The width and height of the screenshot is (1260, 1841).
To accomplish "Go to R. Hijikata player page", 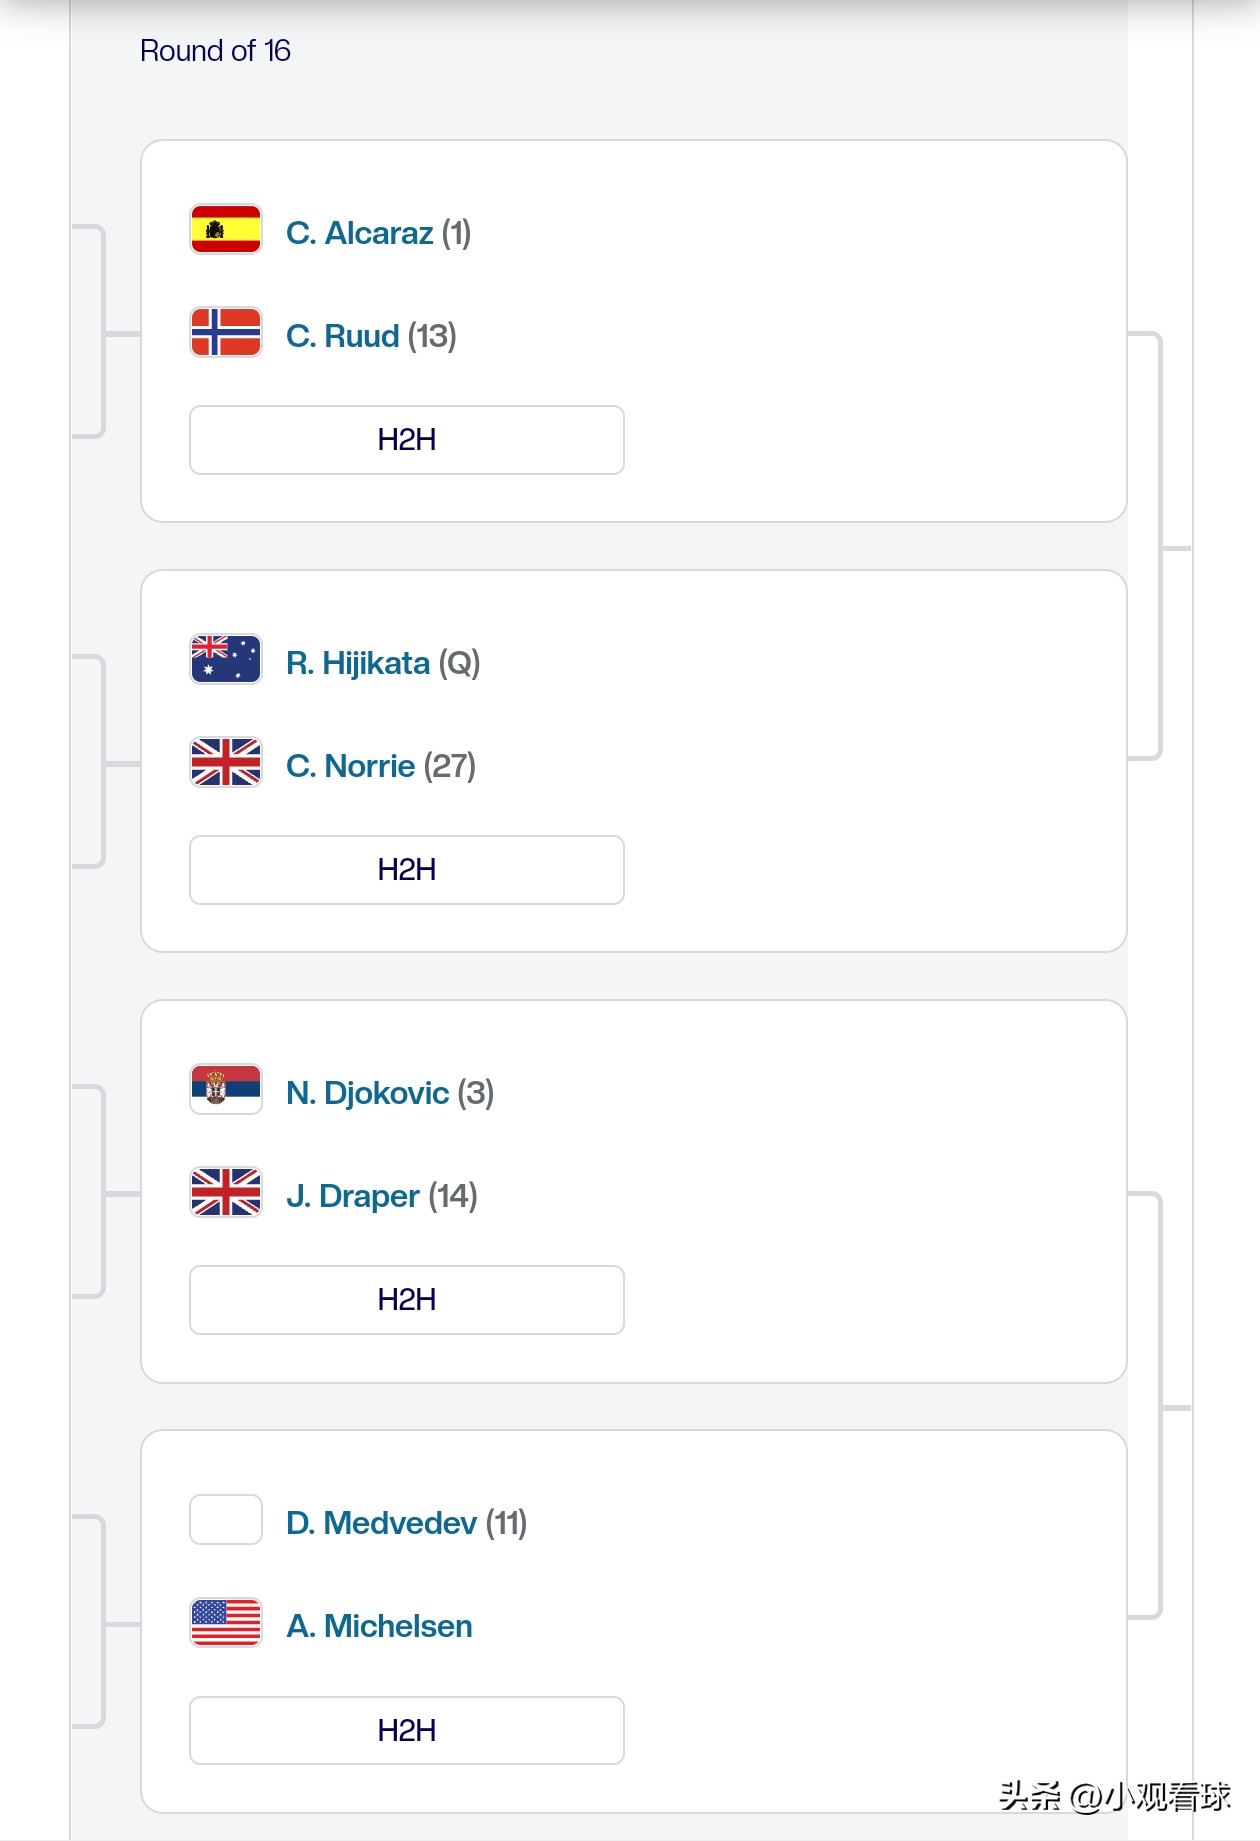I will (x=357, y=663).
